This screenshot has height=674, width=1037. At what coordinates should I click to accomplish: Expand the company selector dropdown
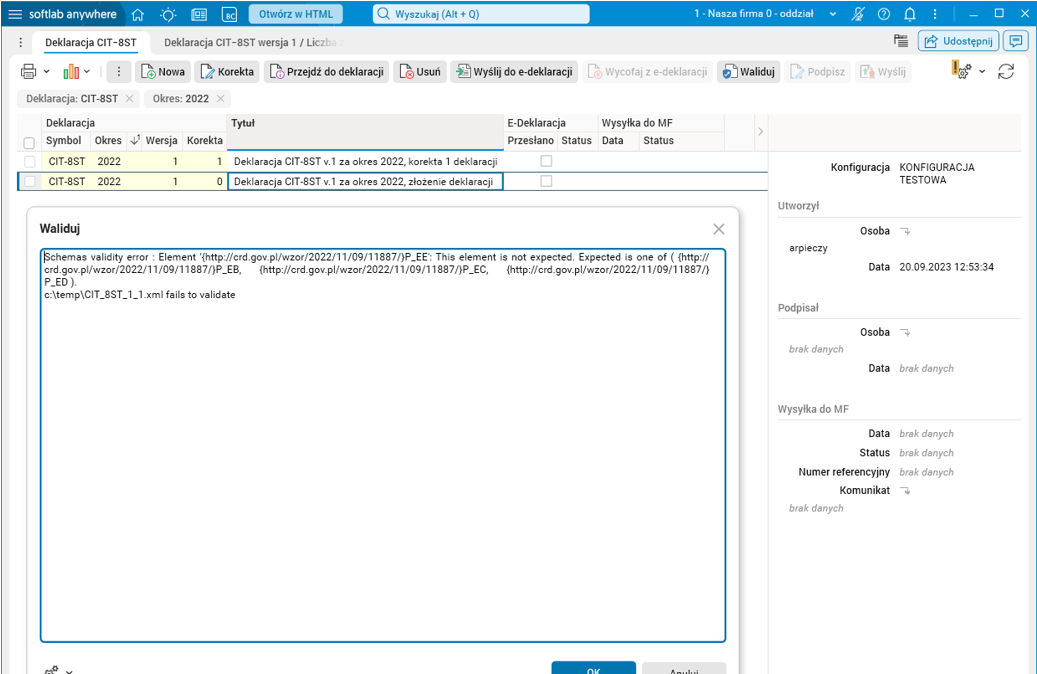point(833,14)
